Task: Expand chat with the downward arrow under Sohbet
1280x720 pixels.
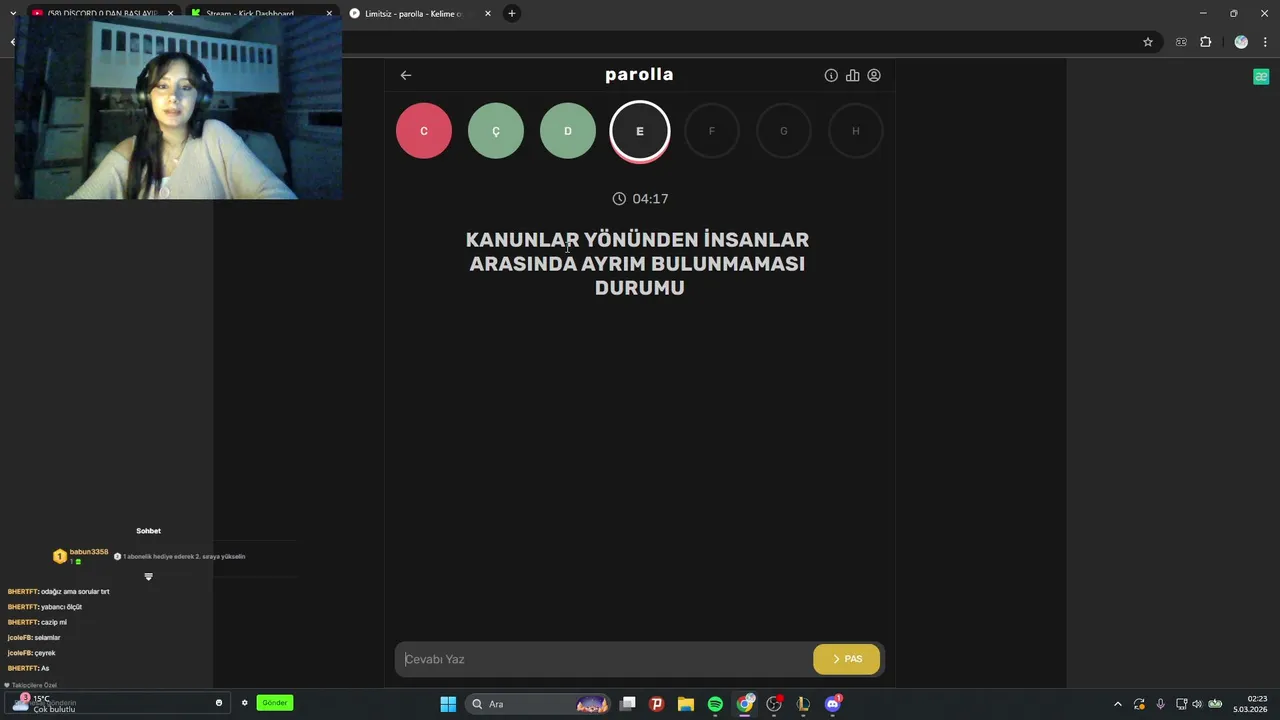Action: [148, 577]
